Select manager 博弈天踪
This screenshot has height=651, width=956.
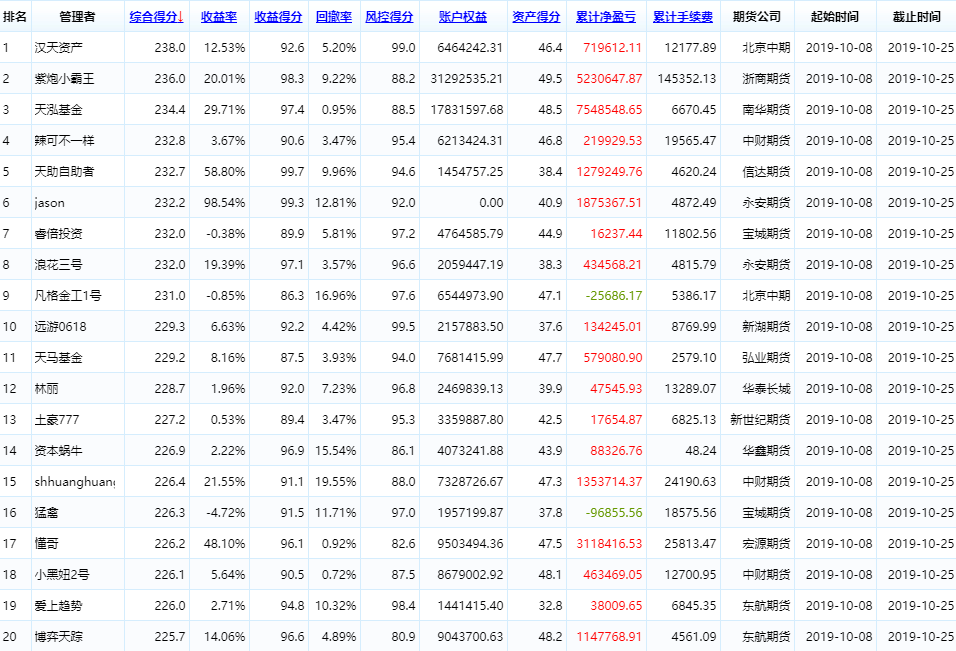point(59,637)
